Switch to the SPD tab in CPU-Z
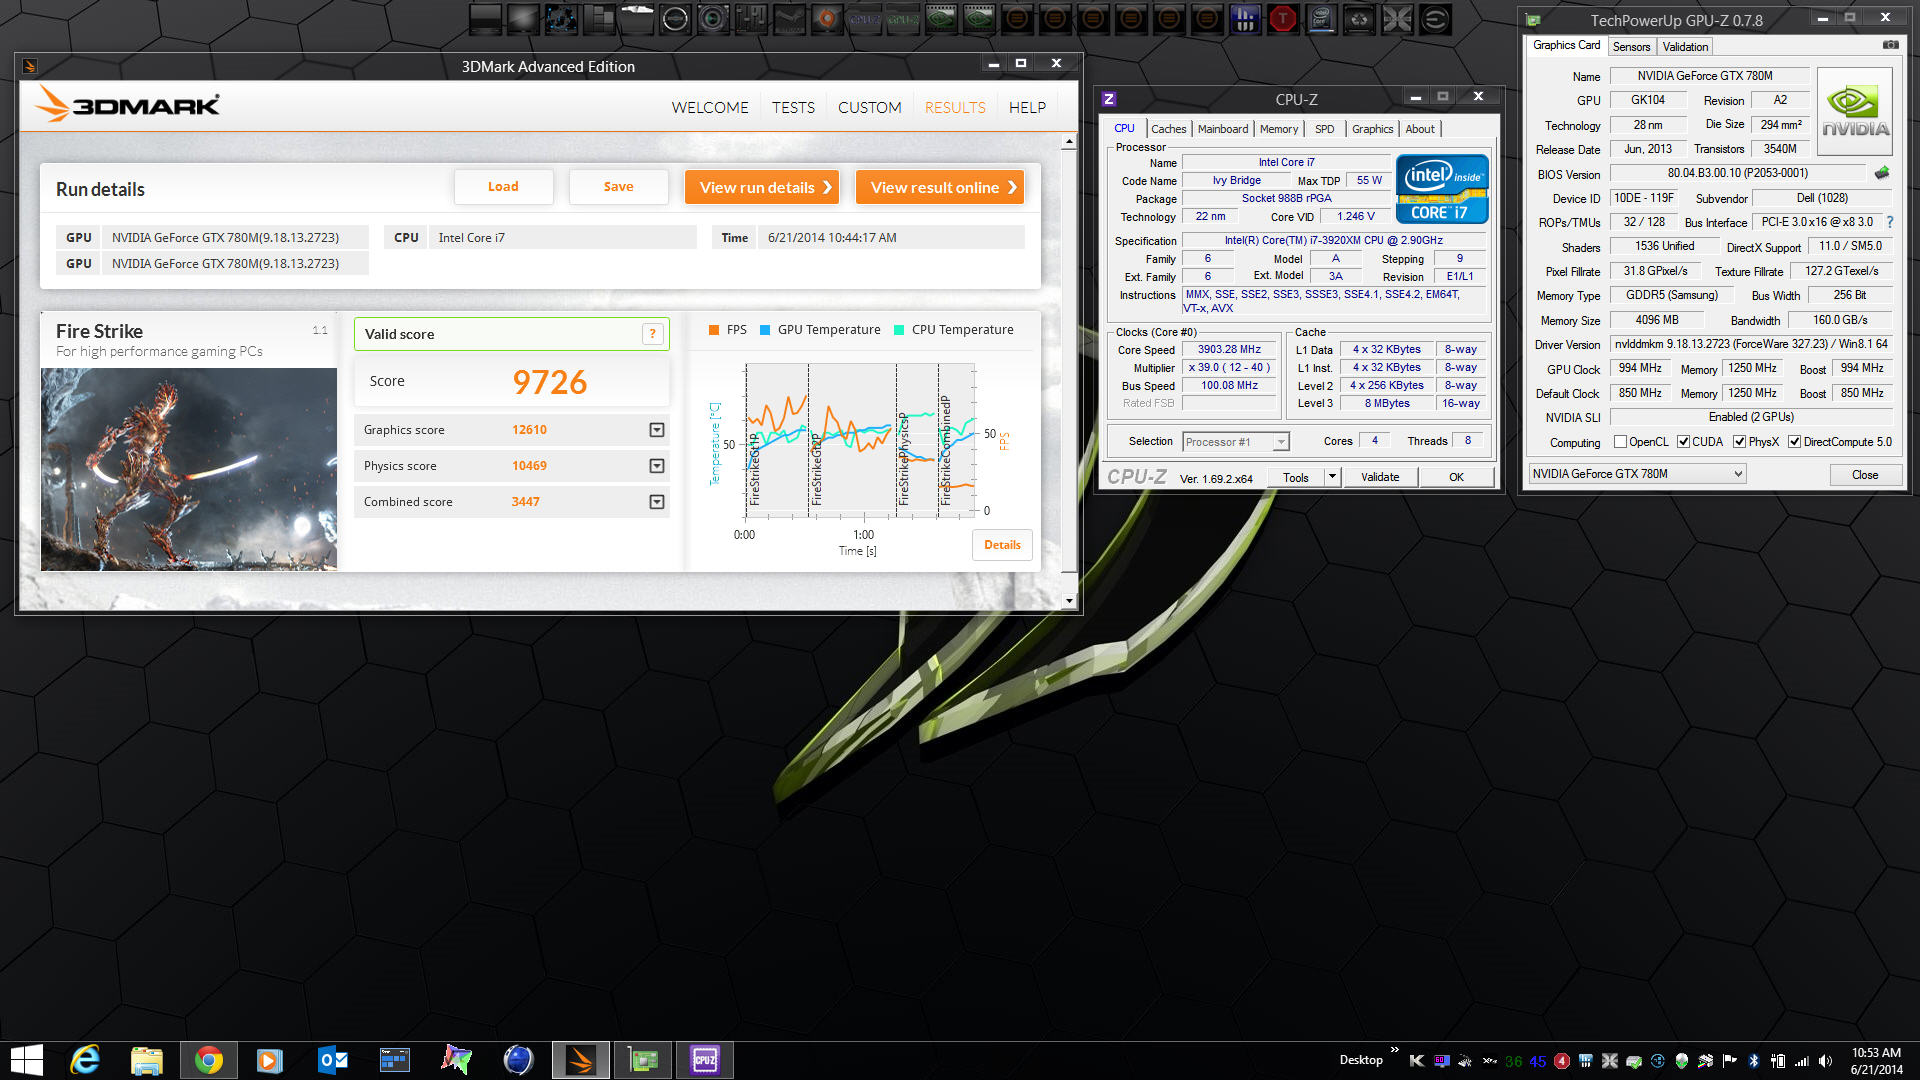Image resolution: width=1920 pixels, height=1080 pixels. point(1324,129)
